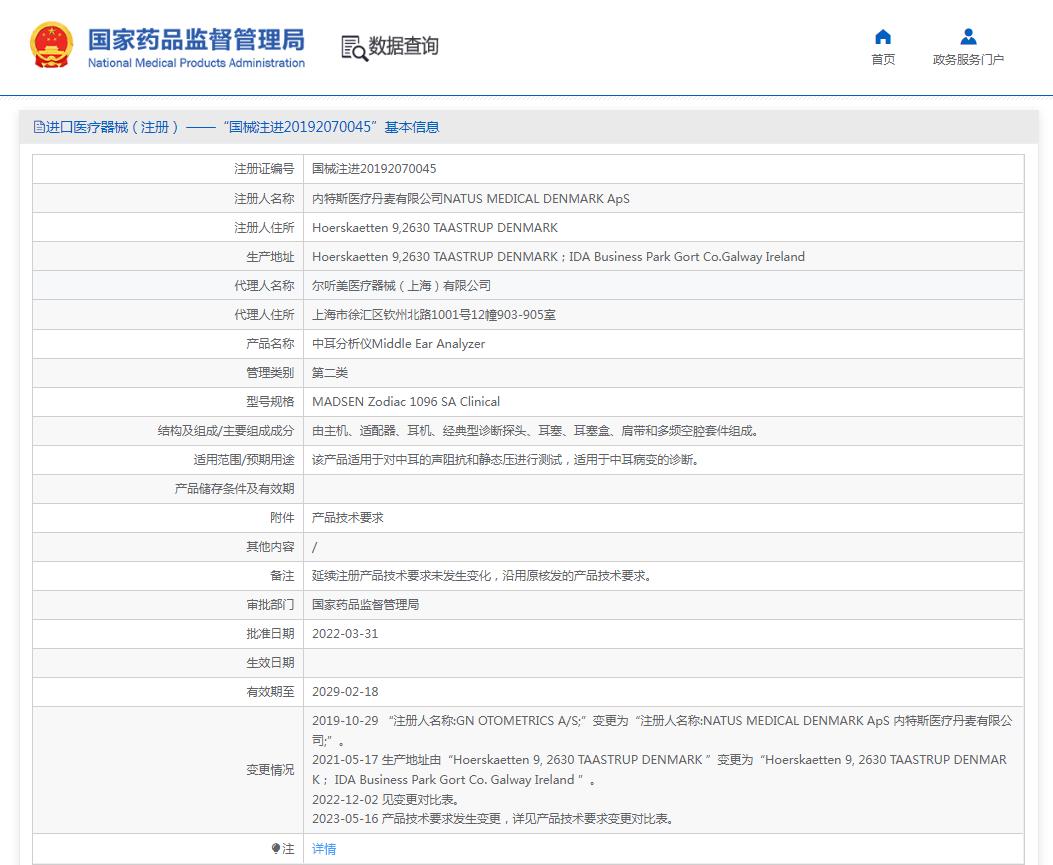Image resolution: width=1053 pixels, height=865 pixels.
Task: Click the 代理人住所 上海市徐汇区 address
Action: (433, 314)
